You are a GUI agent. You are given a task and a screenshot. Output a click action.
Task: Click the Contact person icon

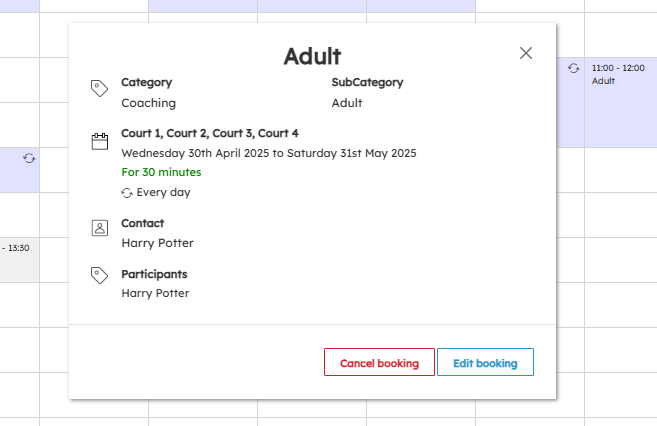pyautogui.click(x=100, y=228)
